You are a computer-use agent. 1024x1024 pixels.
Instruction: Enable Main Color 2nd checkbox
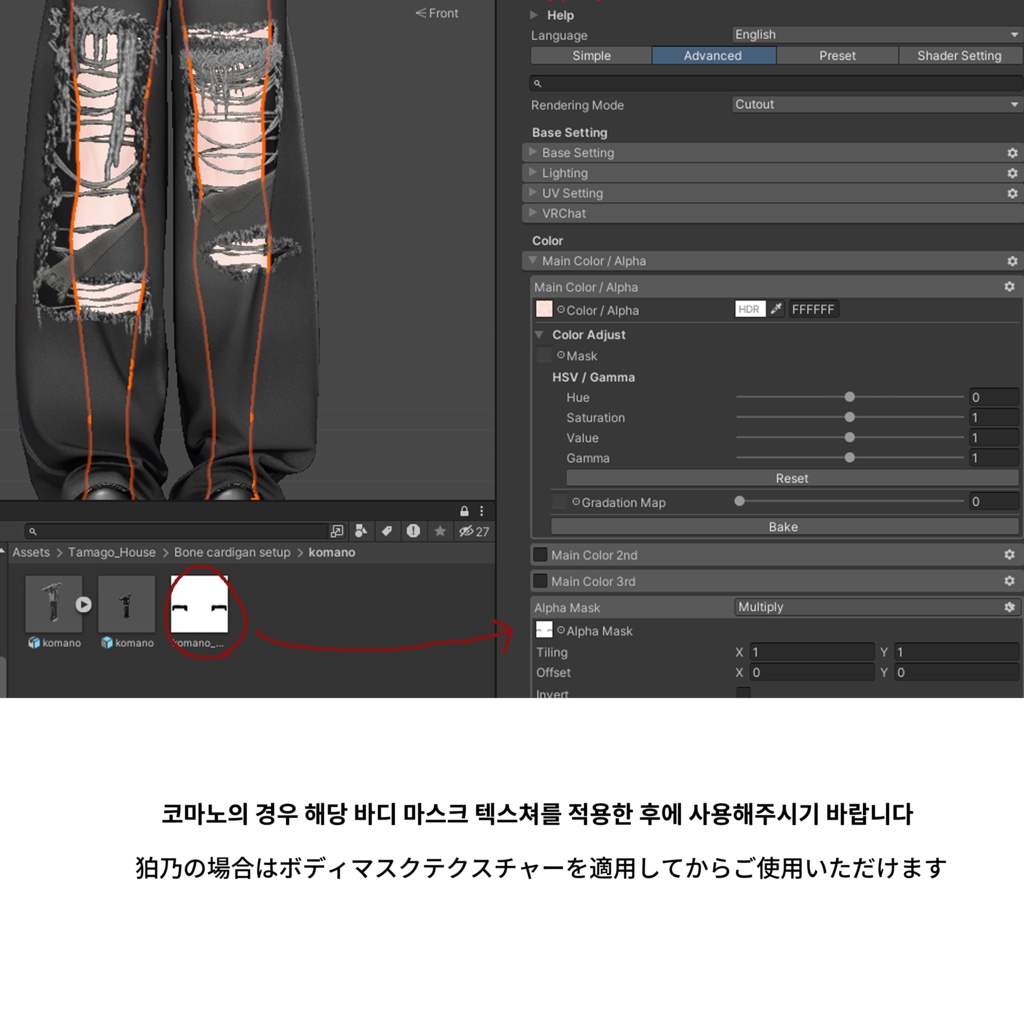coord(540,554)
